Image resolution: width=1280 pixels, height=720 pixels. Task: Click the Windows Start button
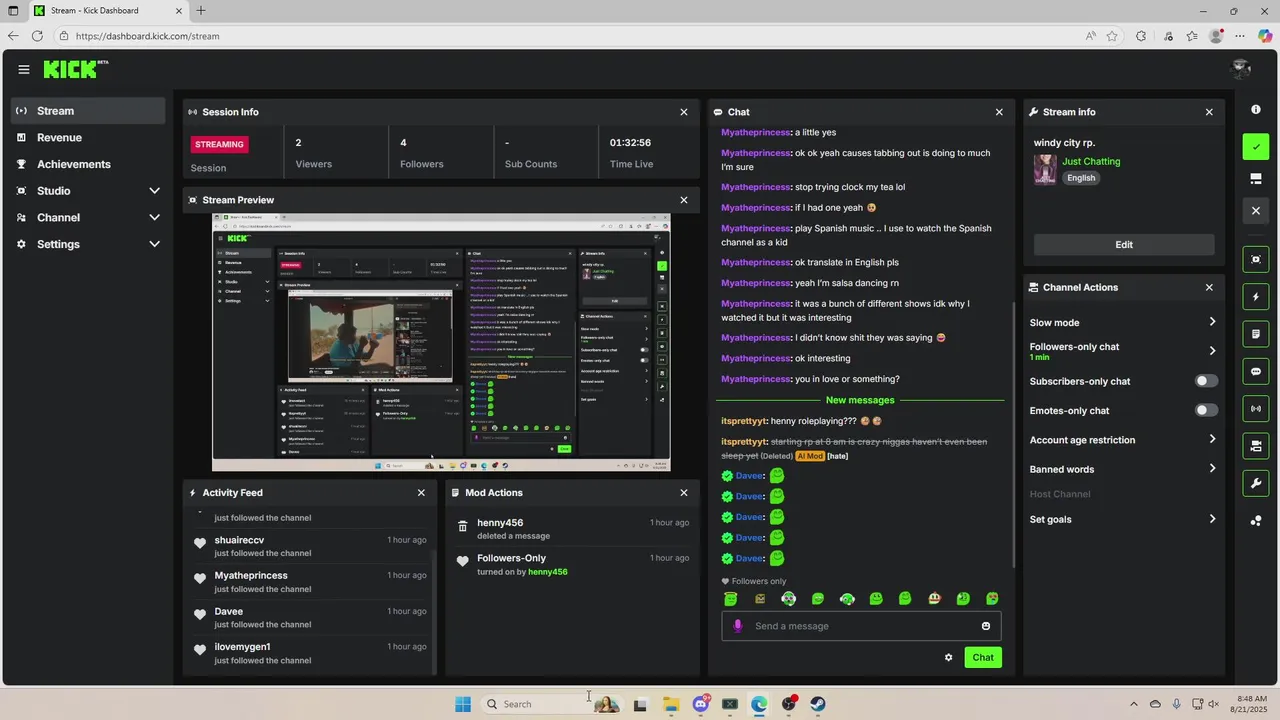pos(463,704)
